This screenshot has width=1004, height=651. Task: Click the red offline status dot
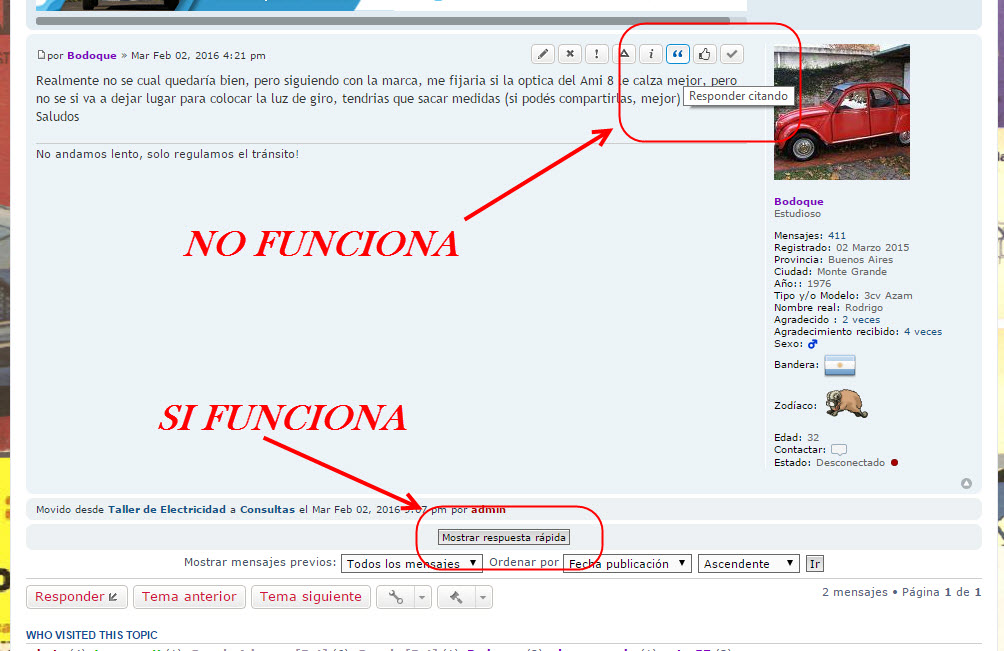pos(895,462)
